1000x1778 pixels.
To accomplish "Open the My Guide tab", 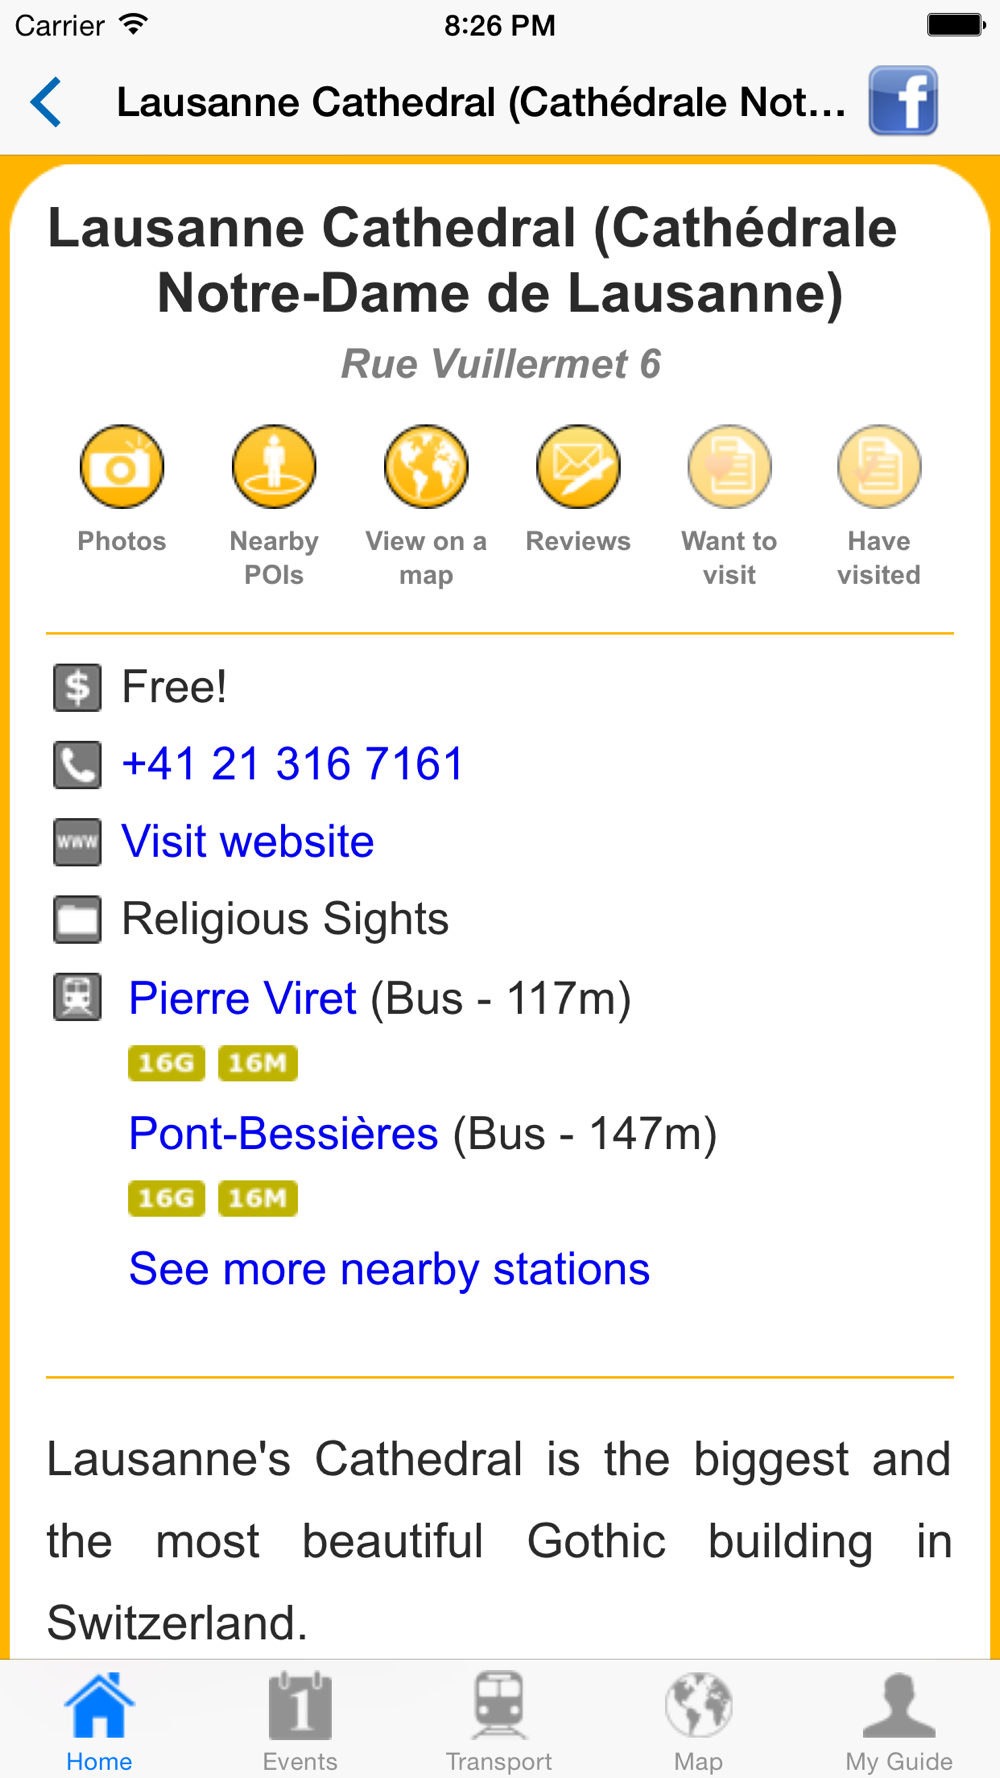I will click(x=899, y=1721).
